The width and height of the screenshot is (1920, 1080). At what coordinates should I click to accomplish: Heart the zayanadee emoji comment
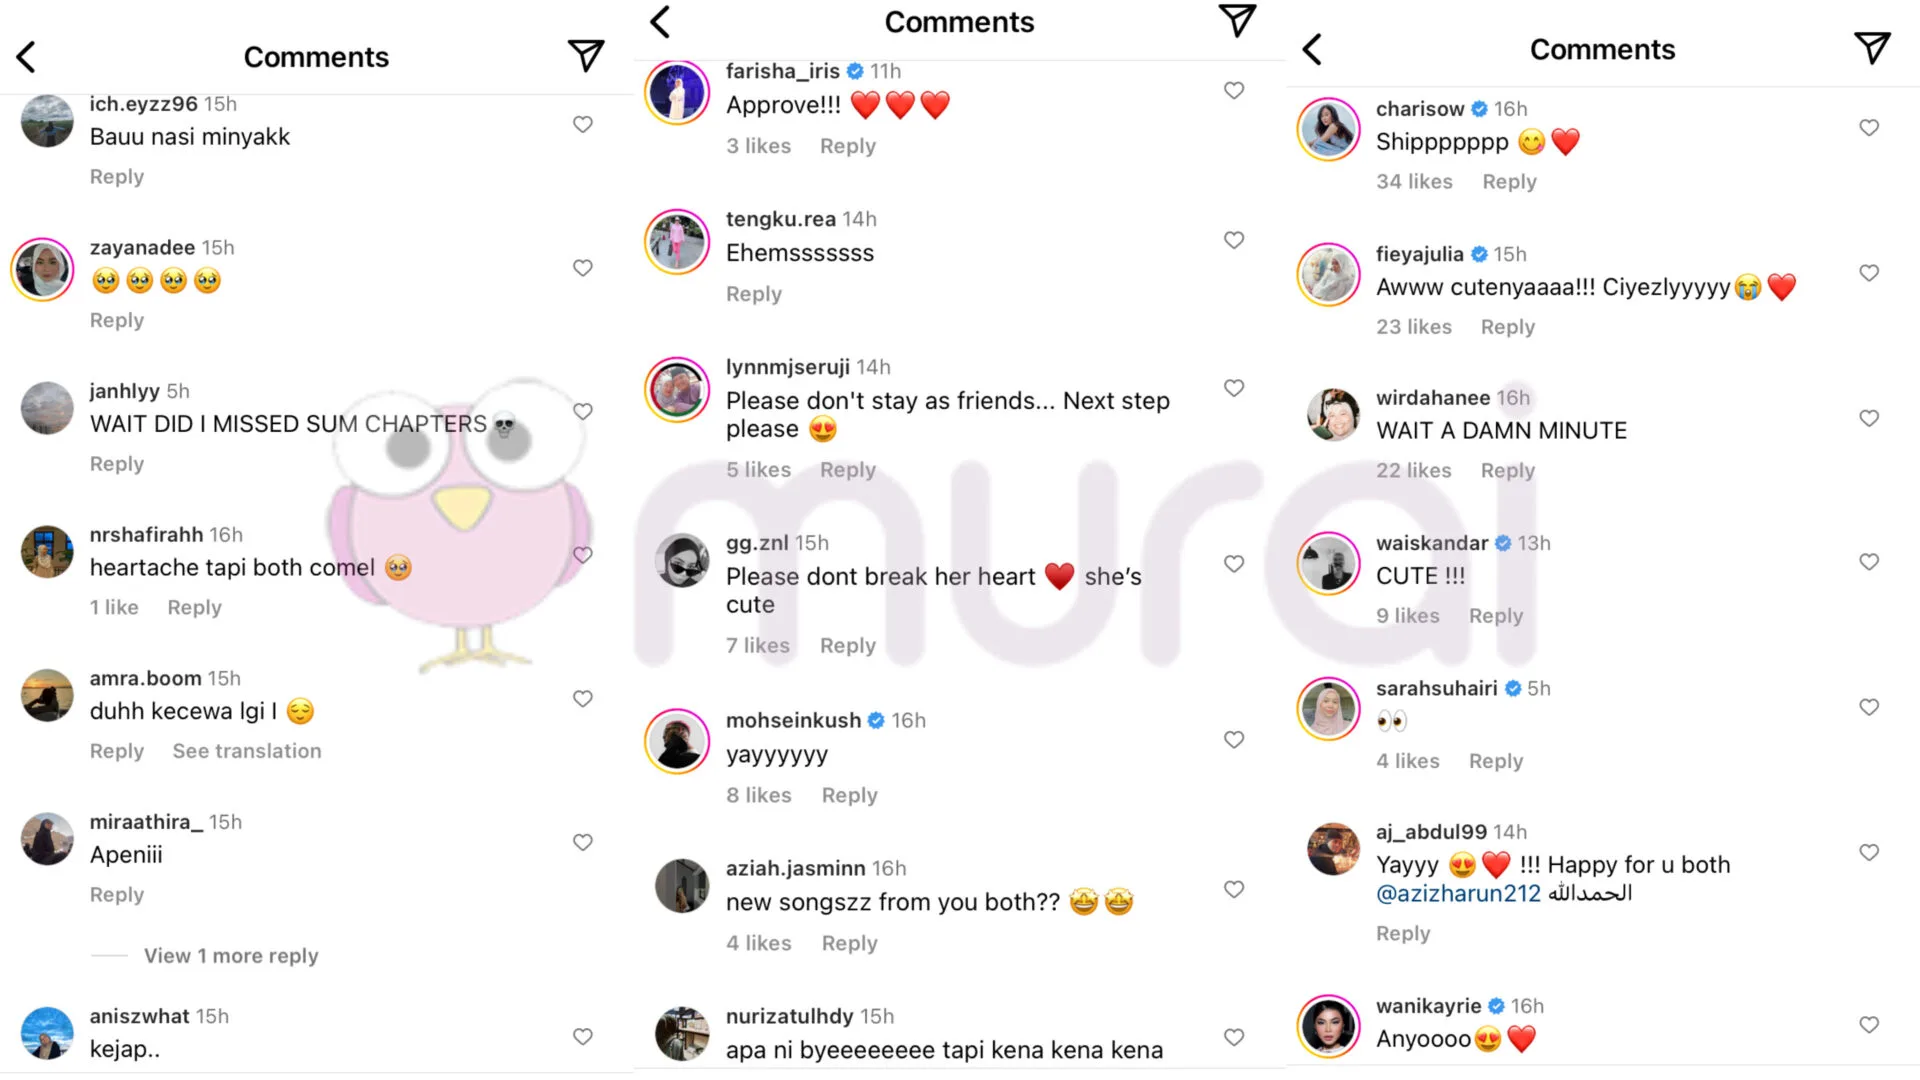[x=583, y=268]
